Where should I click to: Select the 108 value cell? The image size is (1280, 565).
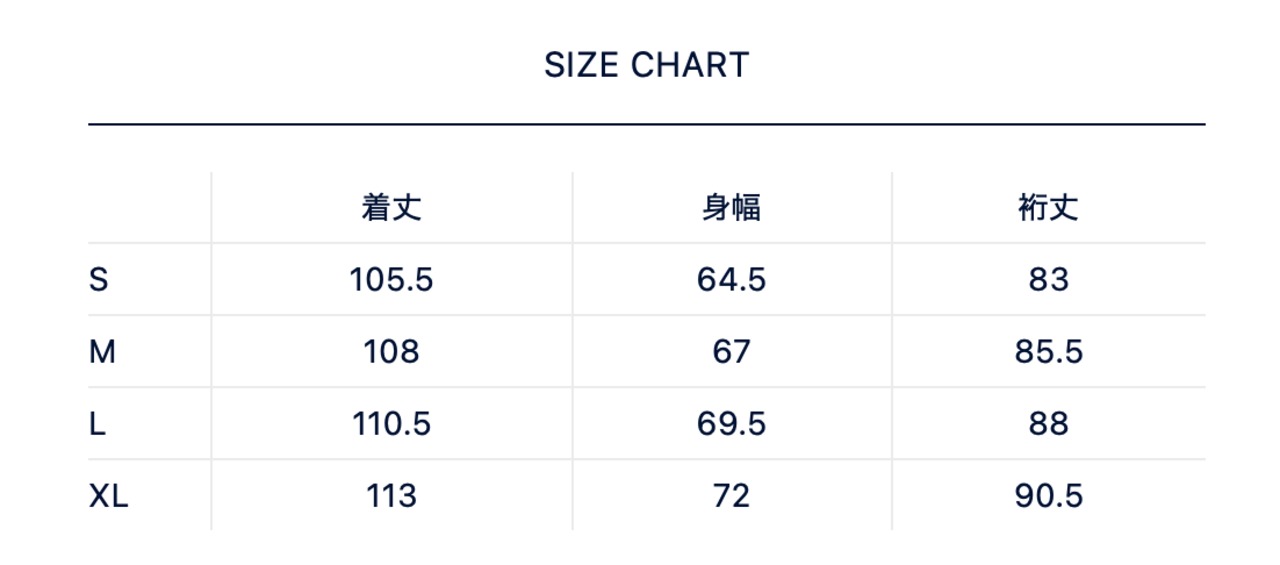[x=391, y=352]
